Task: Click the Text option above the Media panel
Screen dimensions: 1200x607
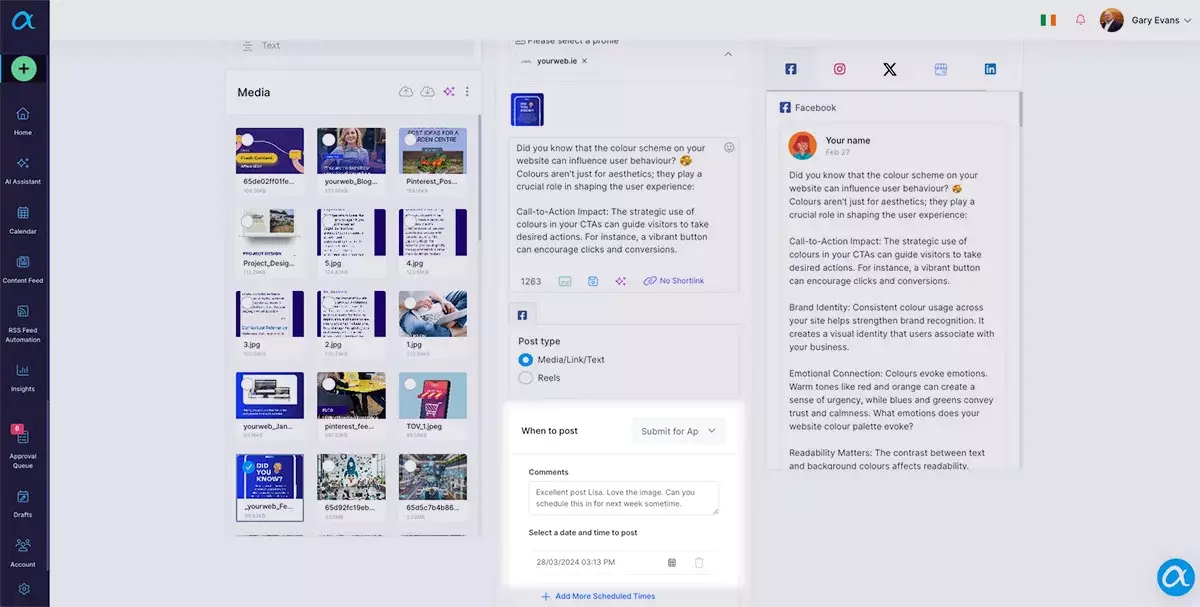Action: (271, 45)
